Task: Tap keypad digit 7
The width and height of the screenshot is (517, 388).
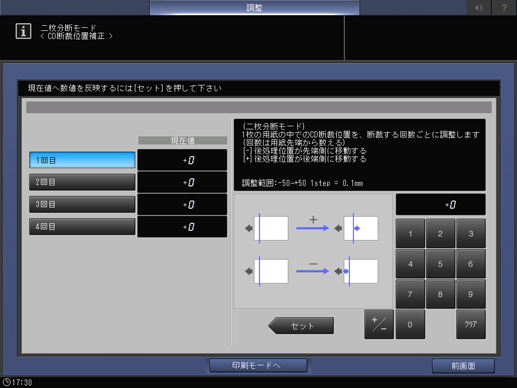Action: click(410, 294)
